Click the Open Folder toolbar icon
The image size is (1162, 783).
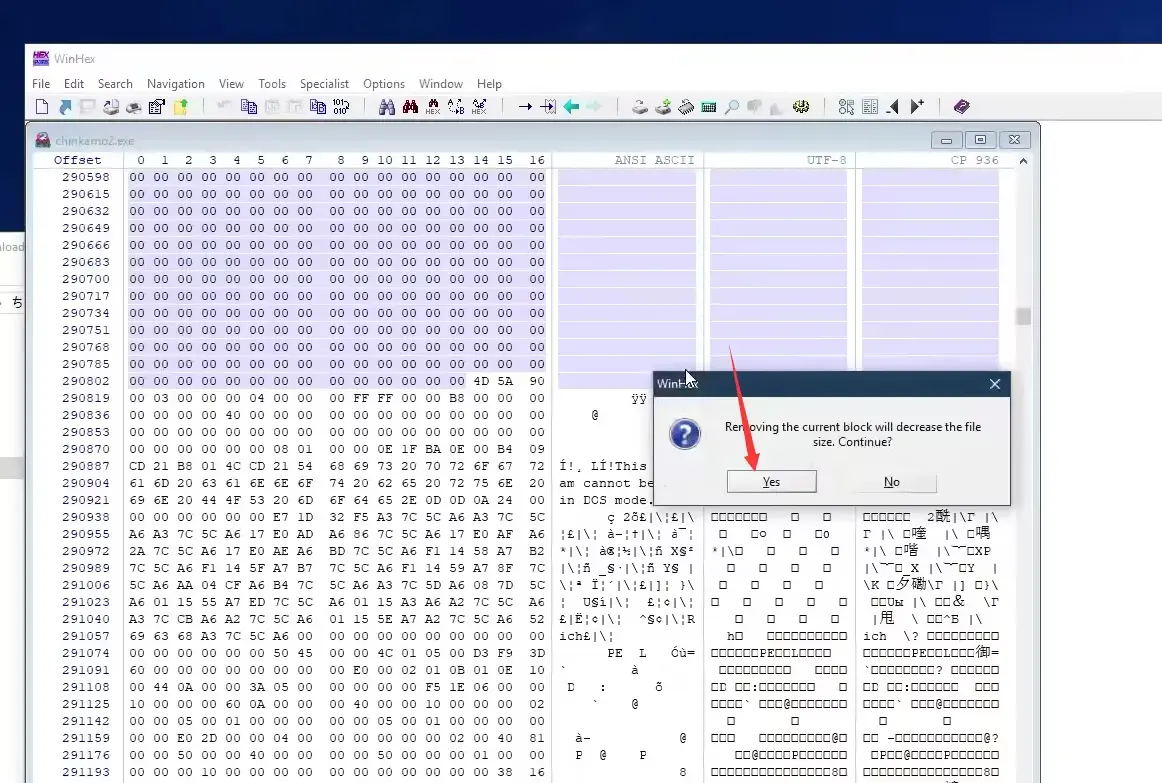[x=180, y=107]
